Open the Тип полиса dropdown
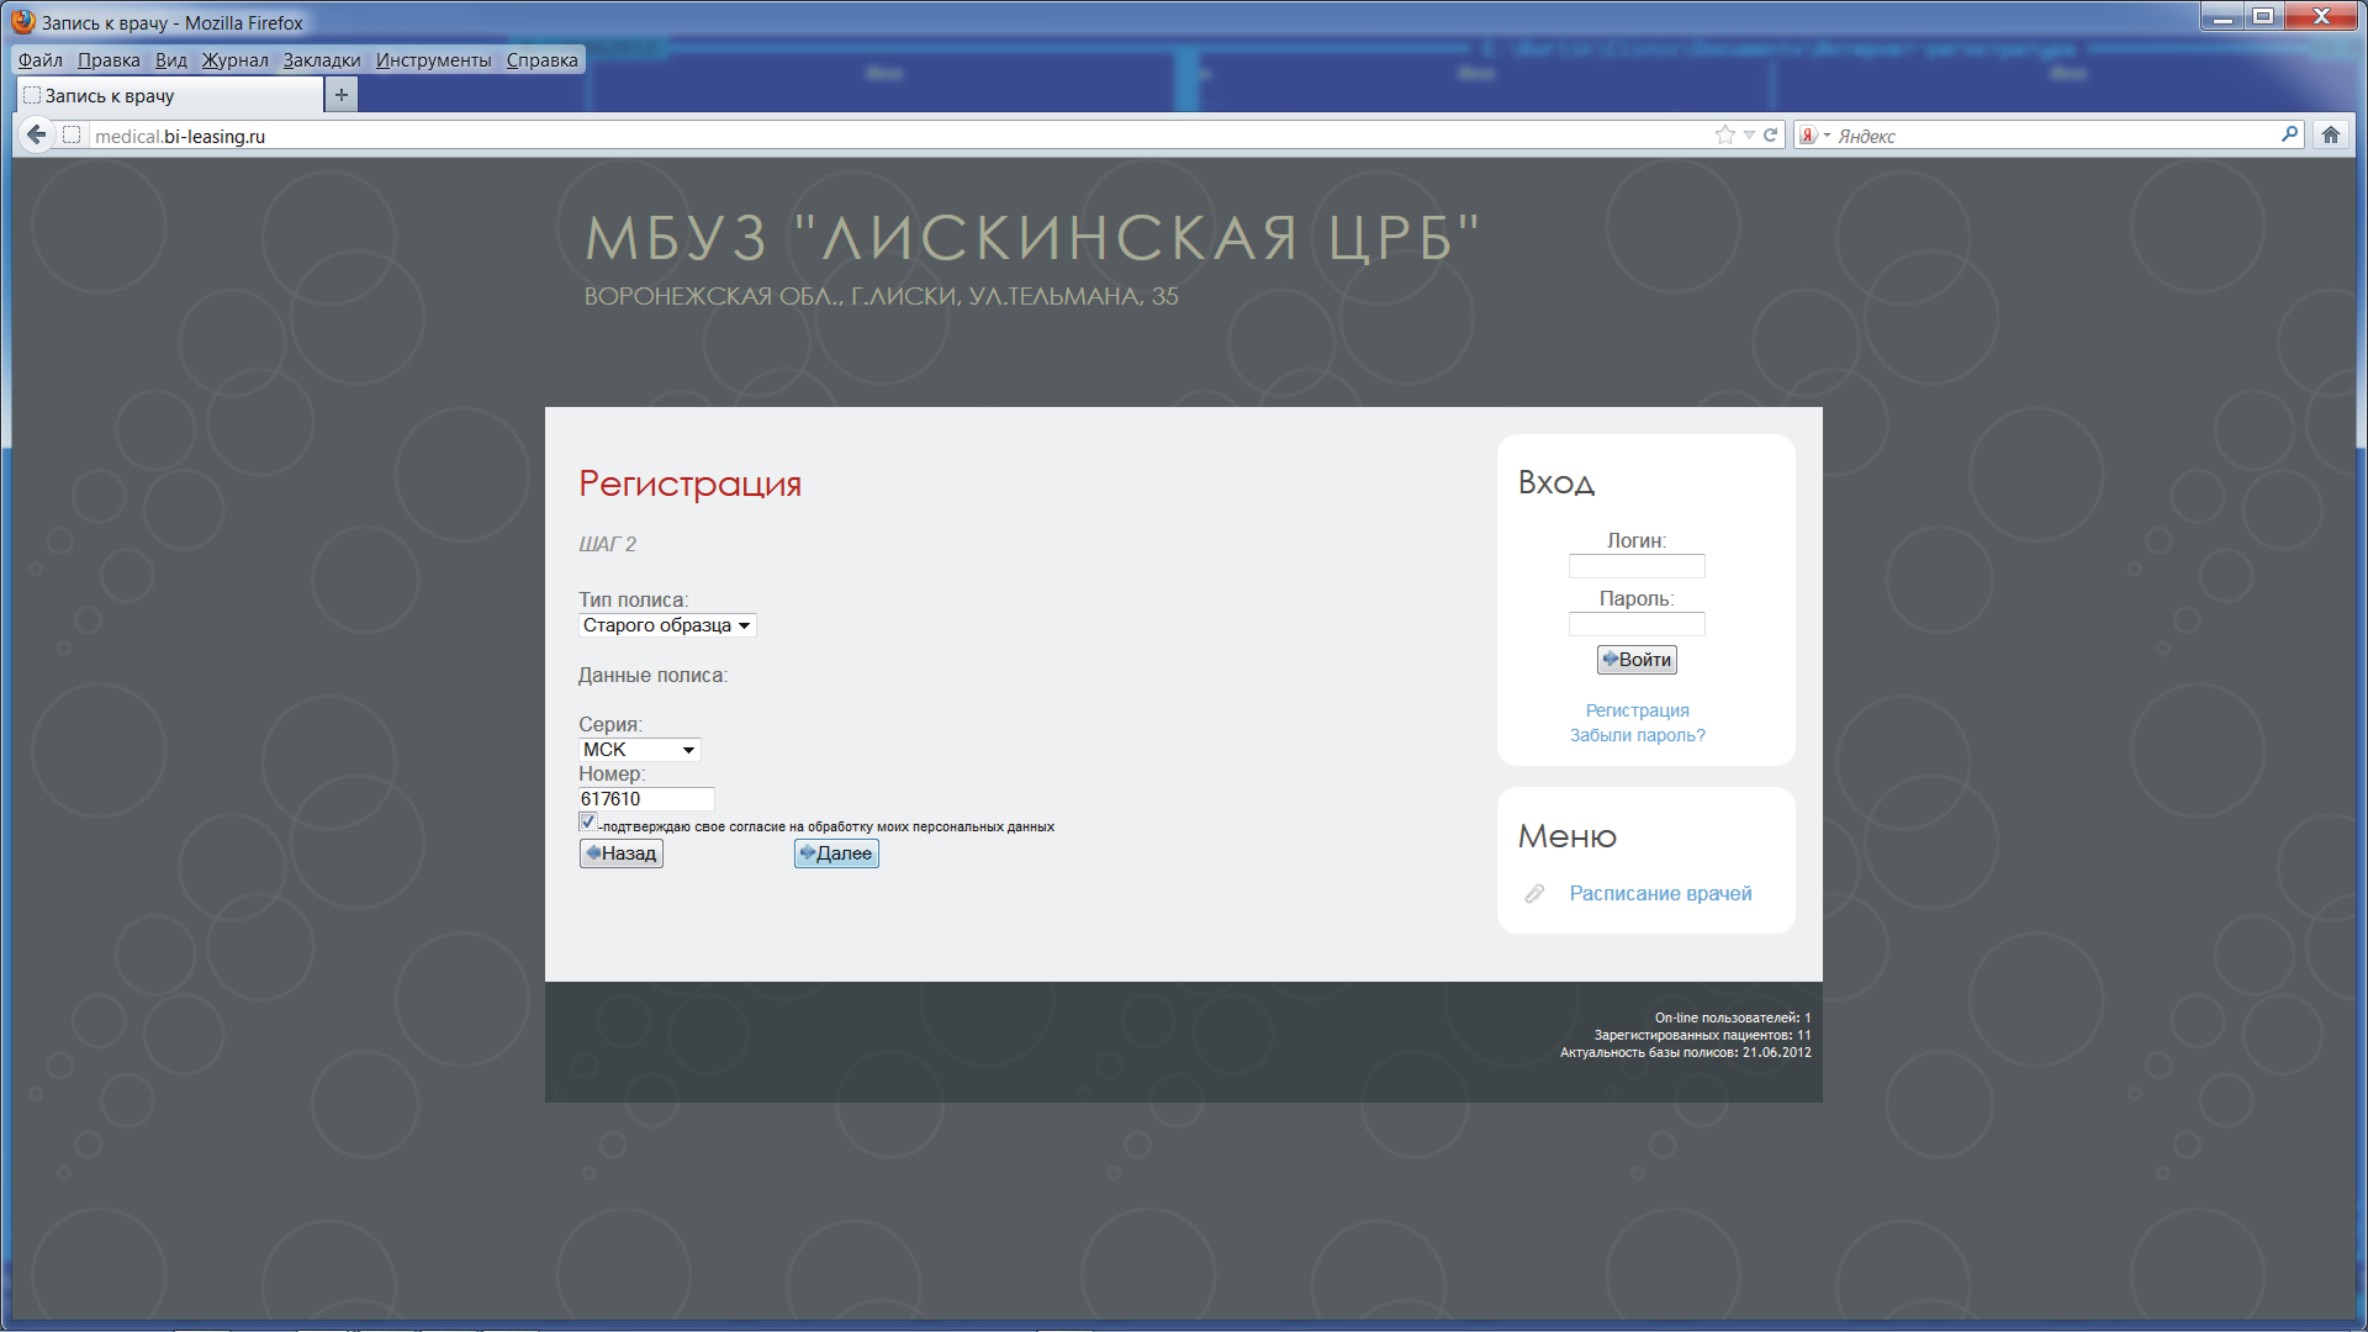This screenshot has width=2368, height=1332. tap(667, 625)
